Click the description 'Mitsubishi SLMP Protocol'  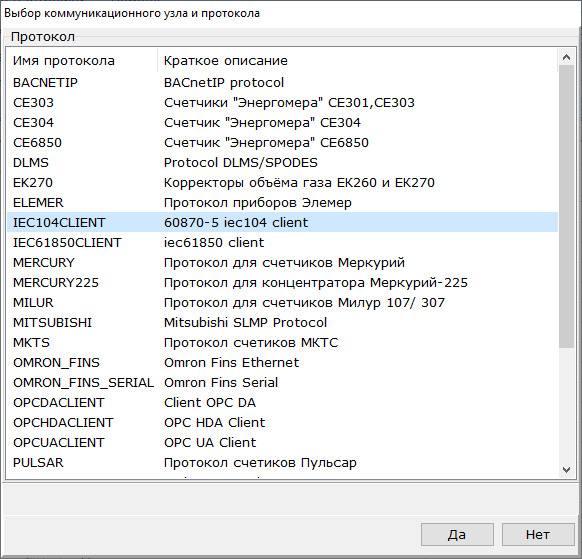pyautogui.click(x=245, y=323)
